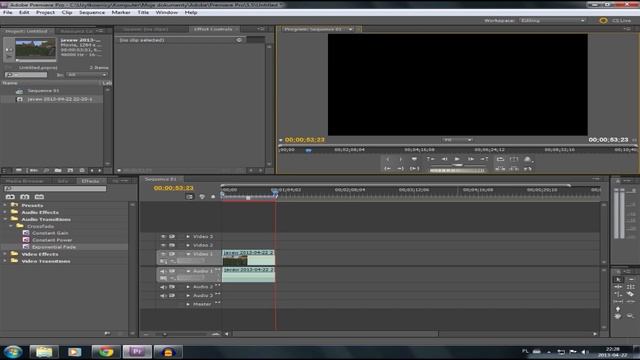
Task: Step back one frame in Program monitor
Action: coord(444,159)
